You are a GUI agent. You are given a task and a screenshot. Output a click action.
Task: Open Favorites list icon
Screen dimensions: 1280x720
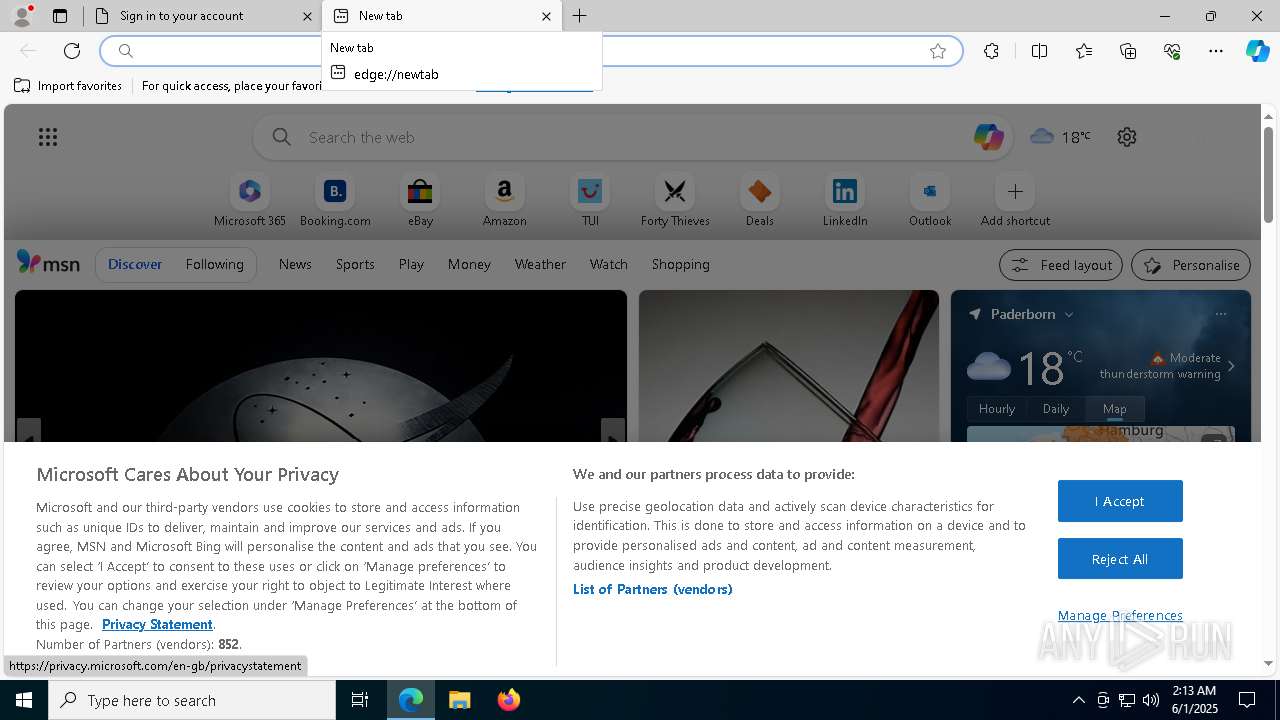tap(1084, 51)
